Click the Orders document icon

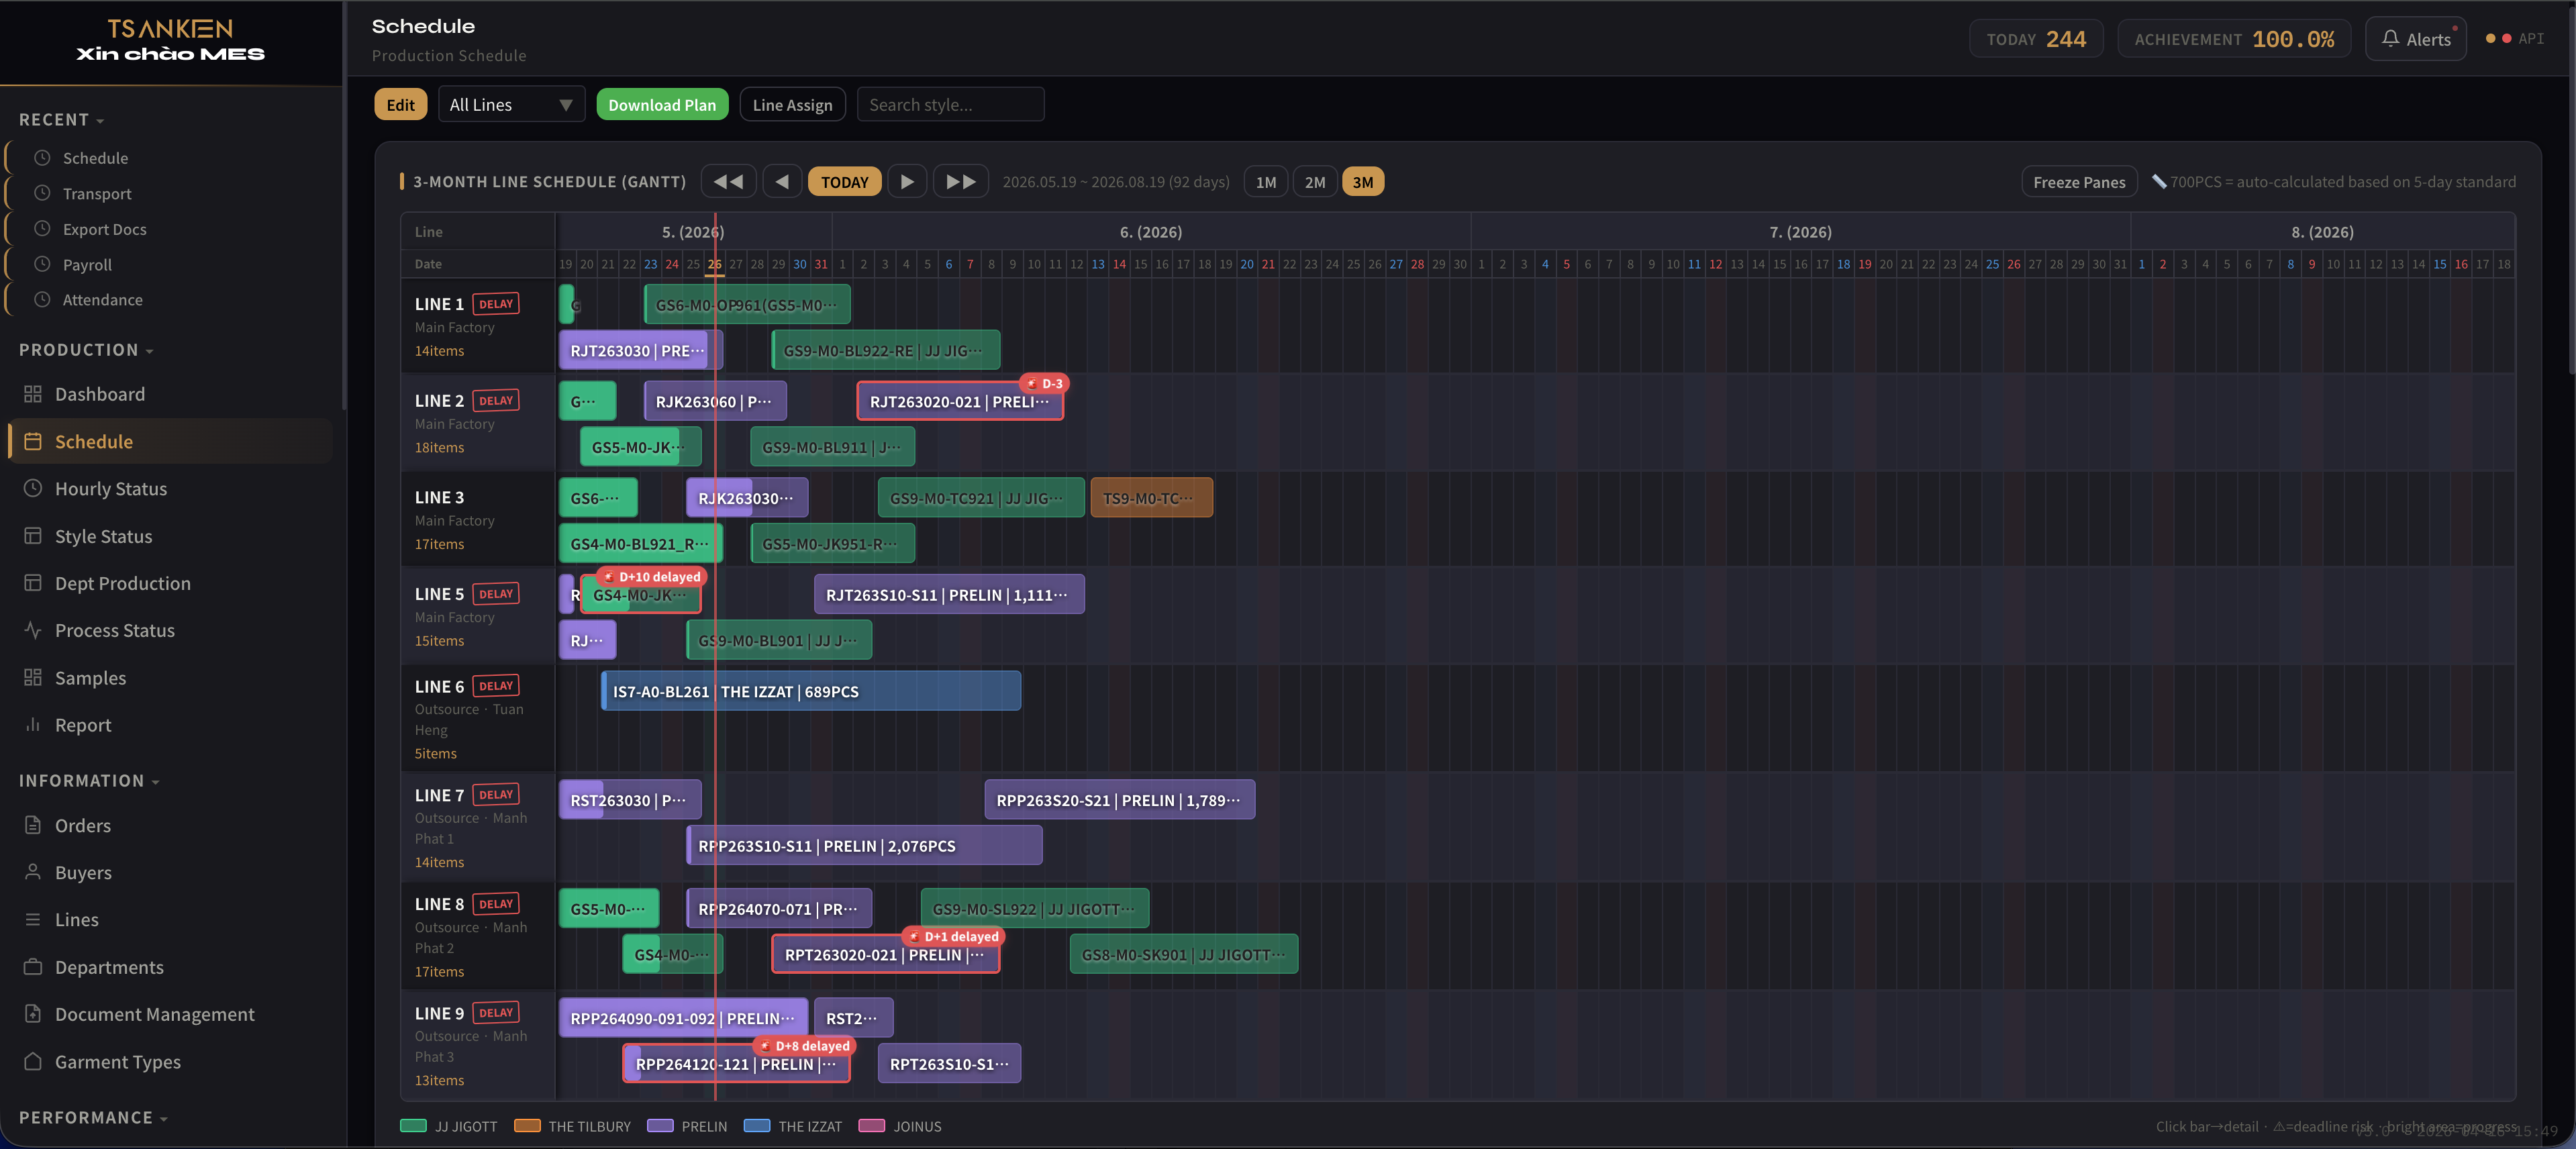[33, 825]
